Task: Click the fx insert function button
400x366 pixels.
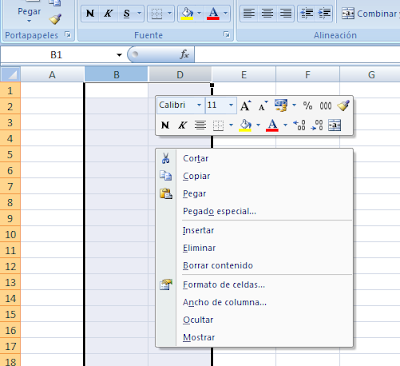Action: point(184,54)
